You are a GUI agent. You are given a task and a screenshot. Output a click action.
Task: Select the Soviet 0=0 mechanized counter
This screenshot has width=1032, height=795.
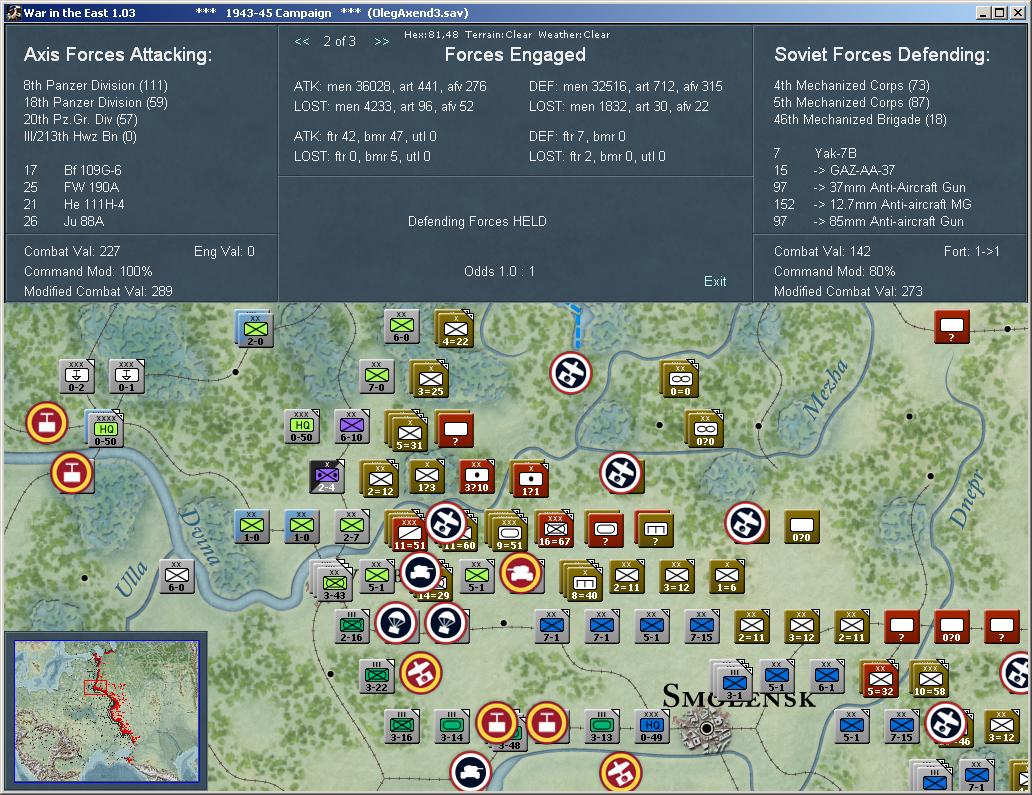point(680,379)
